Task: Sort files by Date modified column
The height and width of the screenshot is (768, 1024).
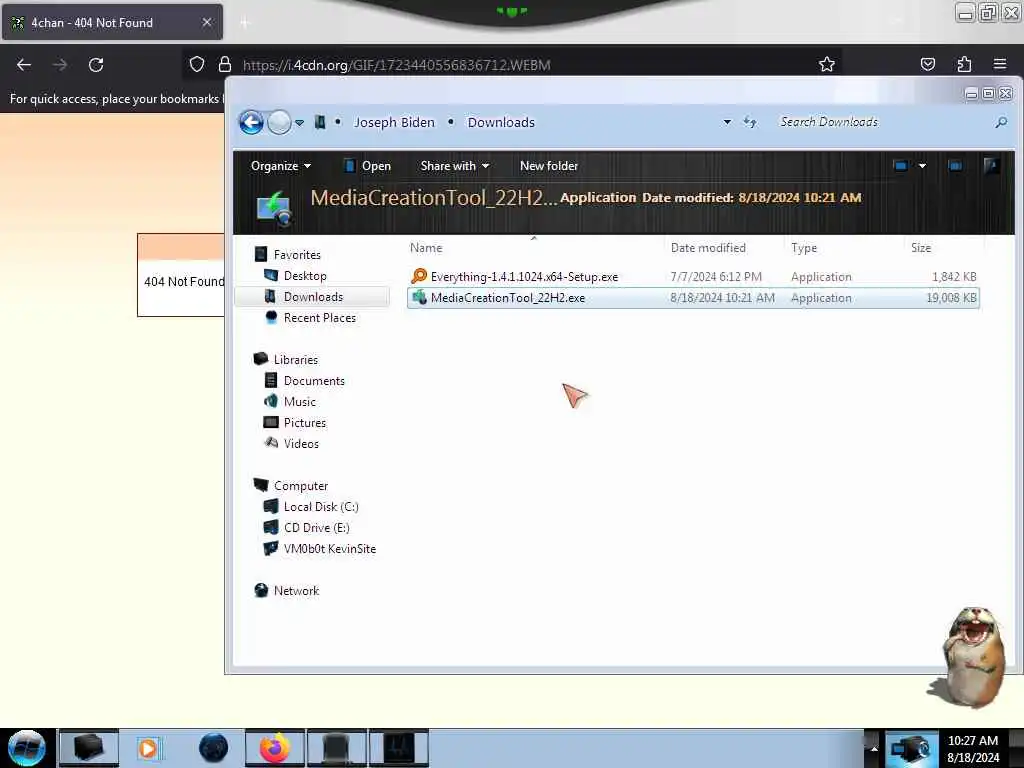Action: tap(708, 248)
